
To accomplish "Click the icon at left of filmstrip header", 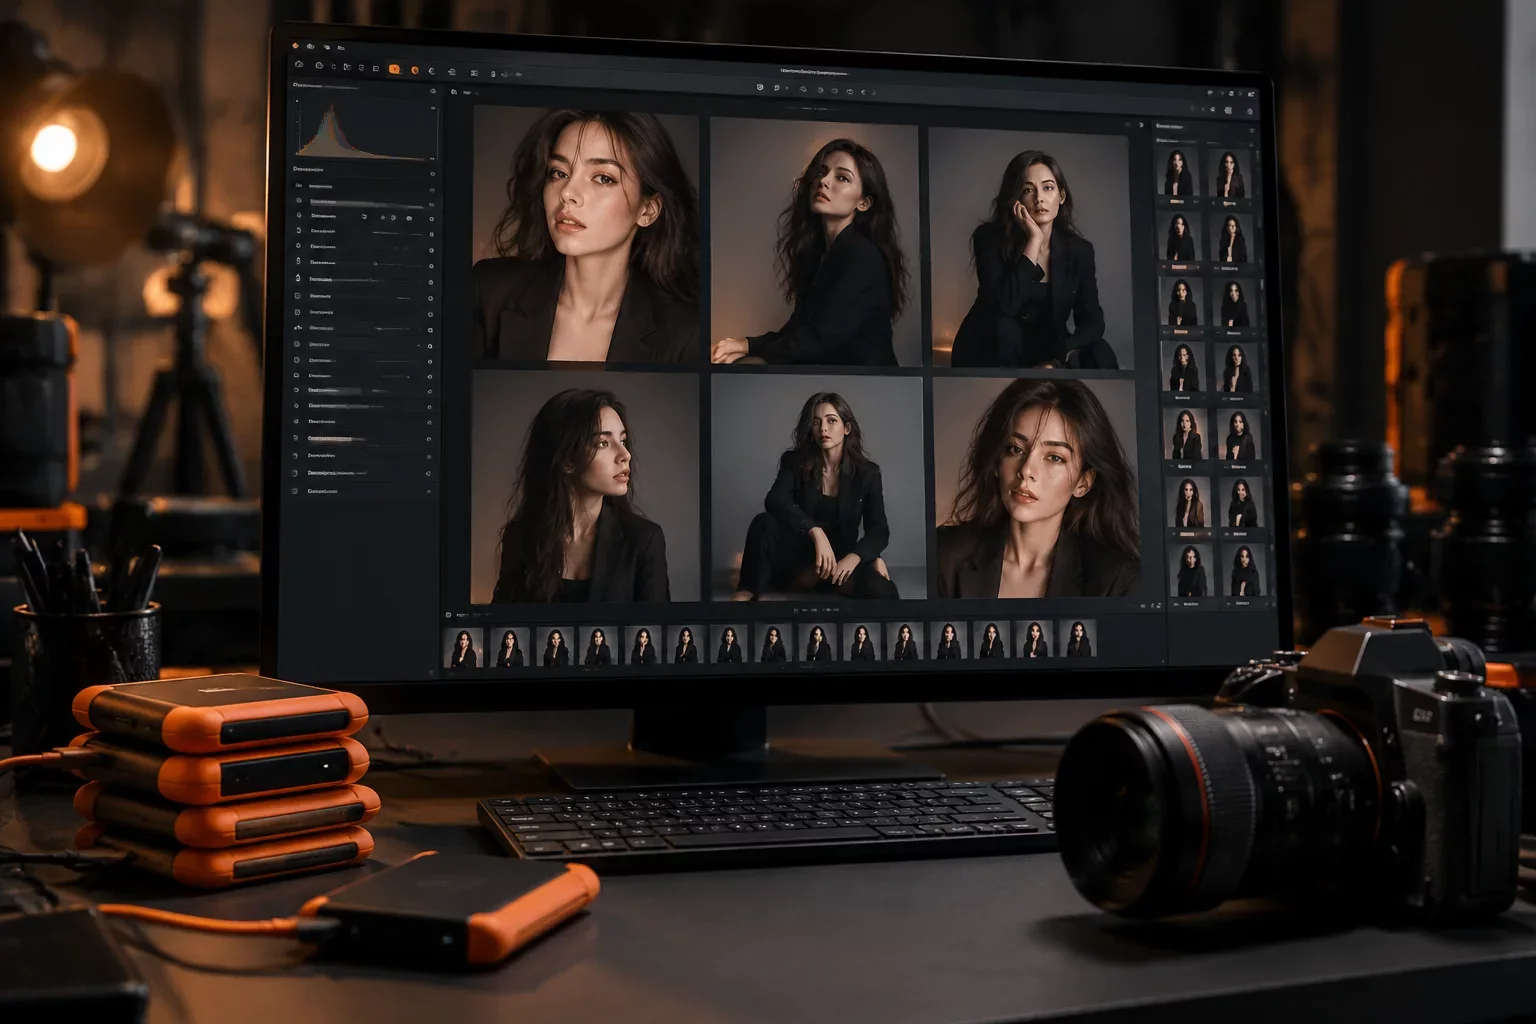I will (x=448, y=615).
